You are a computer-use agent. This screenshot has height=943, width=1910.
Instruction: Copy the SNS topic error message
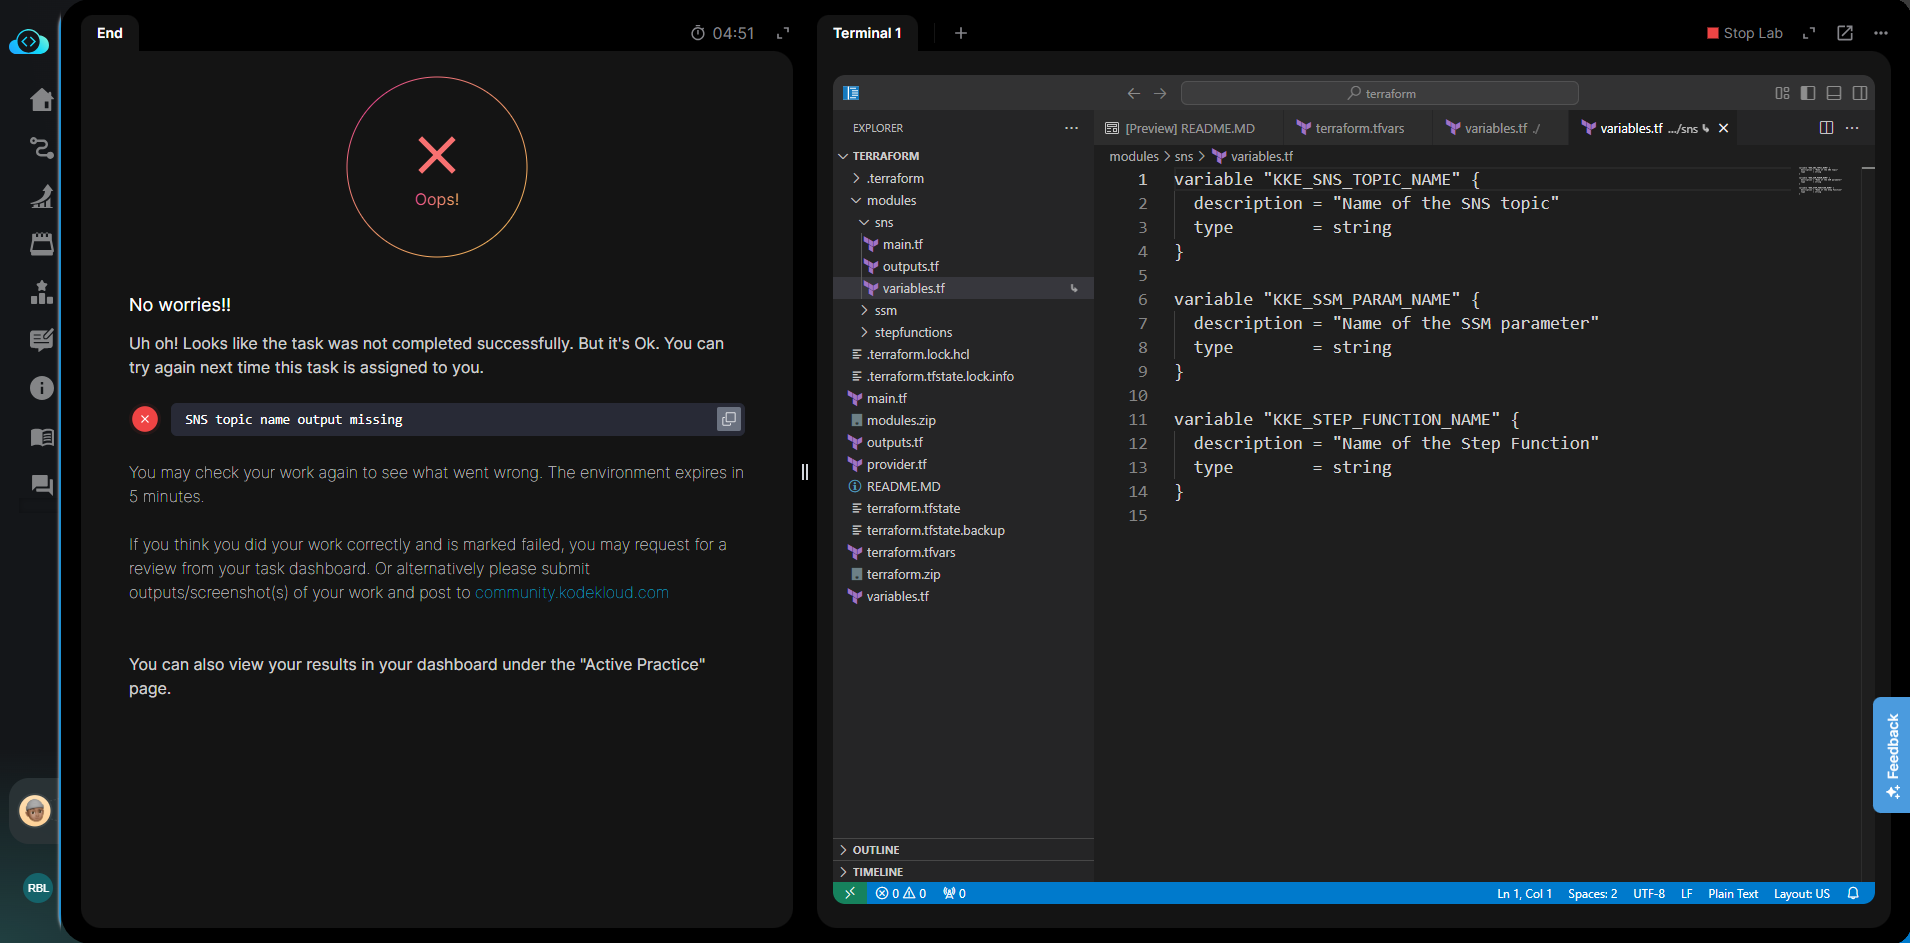728,419
